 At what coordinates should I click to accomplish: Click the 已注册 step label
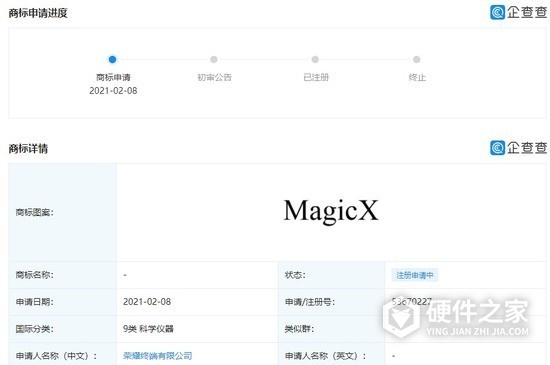[x=316, y=77]
